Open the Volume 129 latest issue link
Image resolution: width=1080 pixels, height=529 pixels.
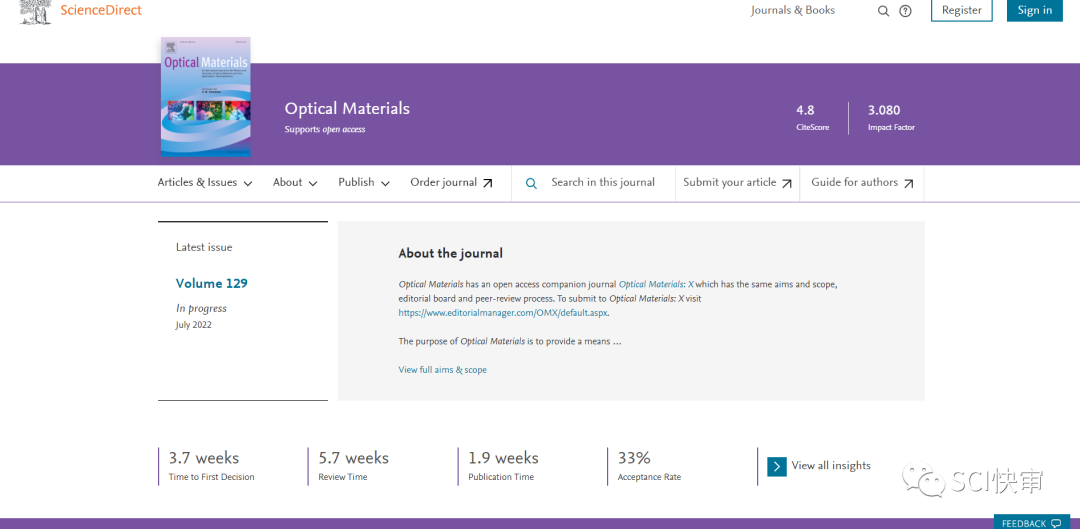click(x=212, y=284)
